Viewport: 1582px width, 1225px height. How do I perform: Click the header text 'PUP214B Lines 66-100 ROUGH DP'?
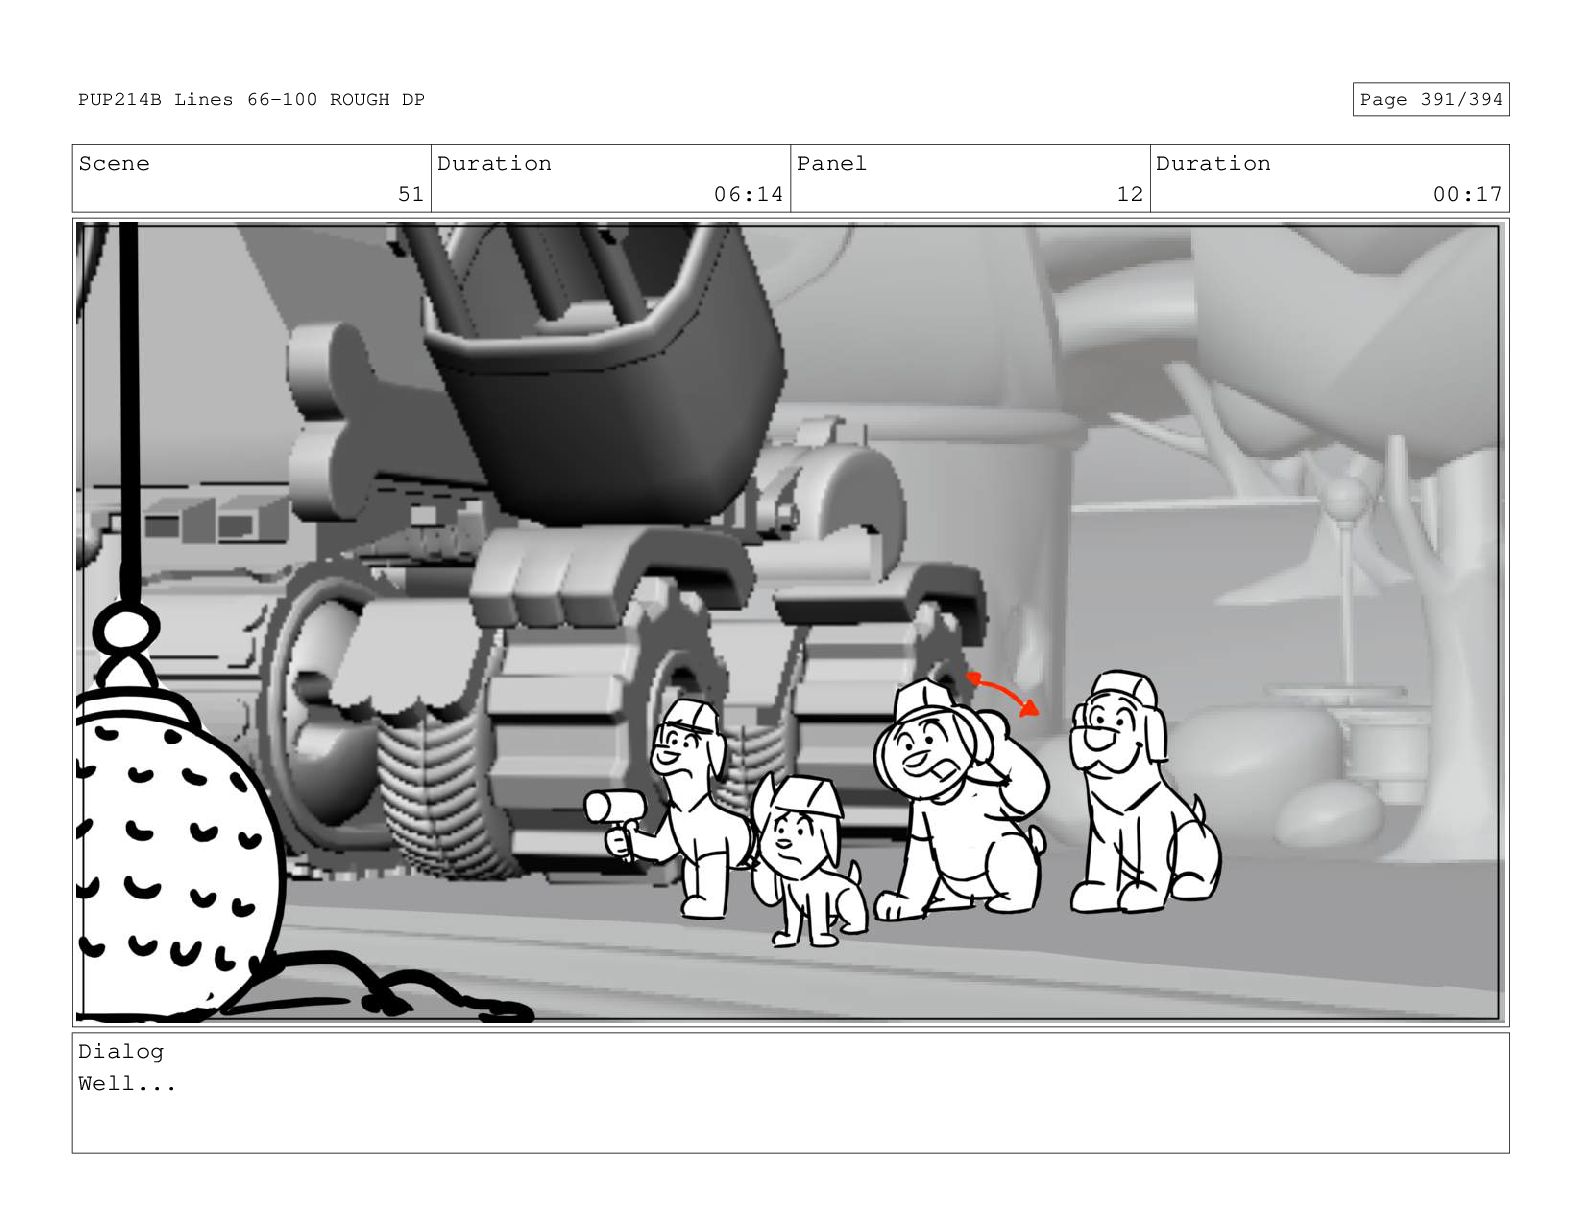click(x=251, y=99)
